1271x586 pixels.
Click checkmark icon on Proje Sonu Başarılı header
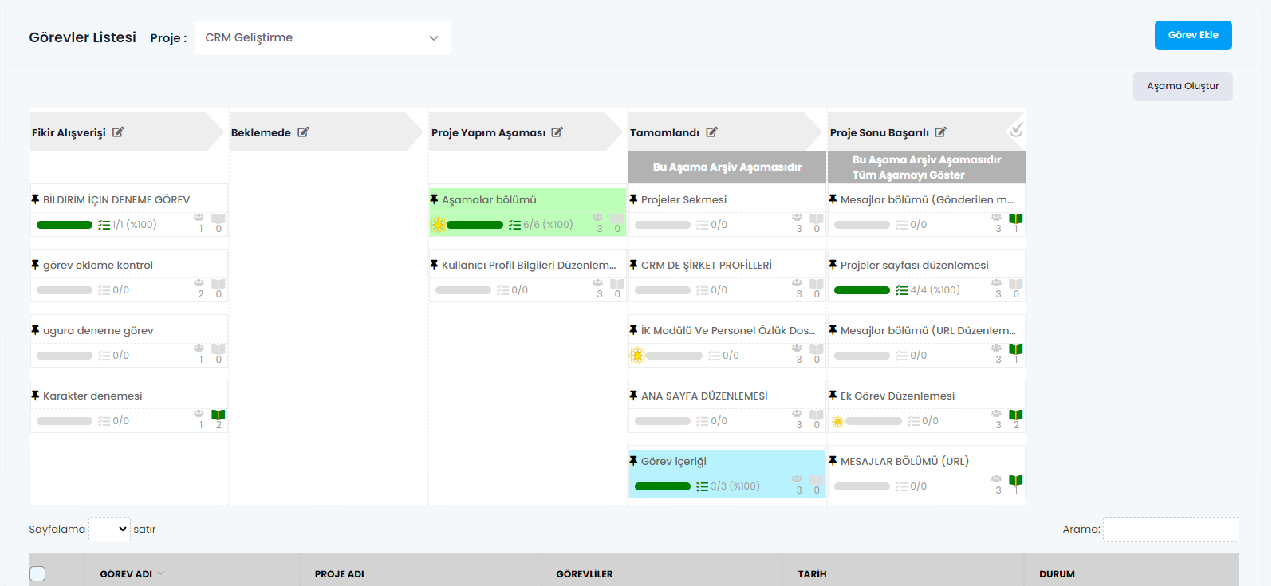[1016, 130]
